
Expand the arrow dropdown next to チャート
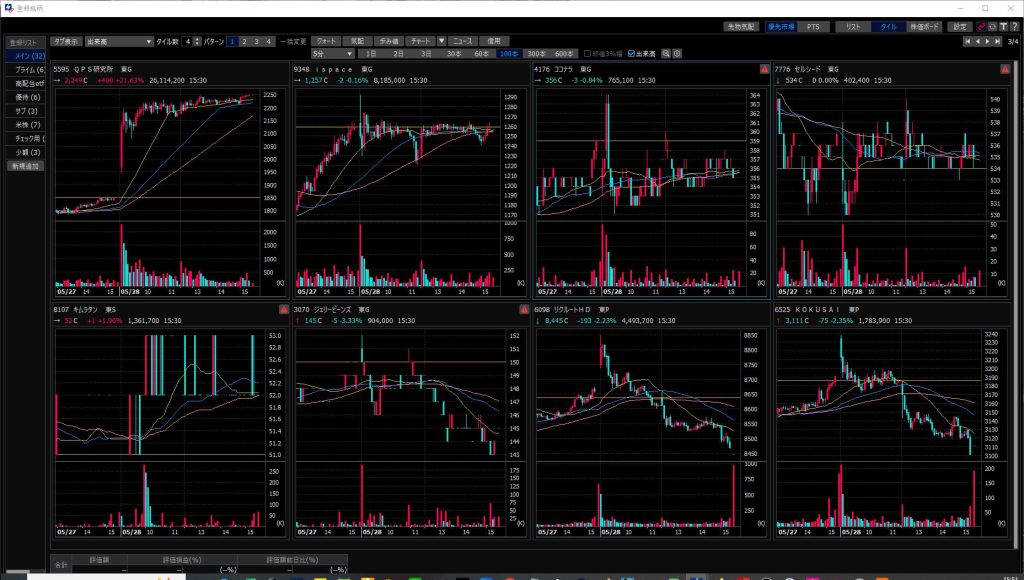[x=441, y=41]
